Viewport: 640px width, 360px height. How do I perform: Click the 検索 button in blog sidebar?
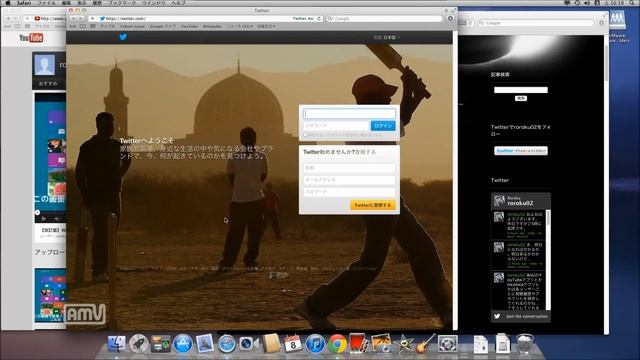520,98
